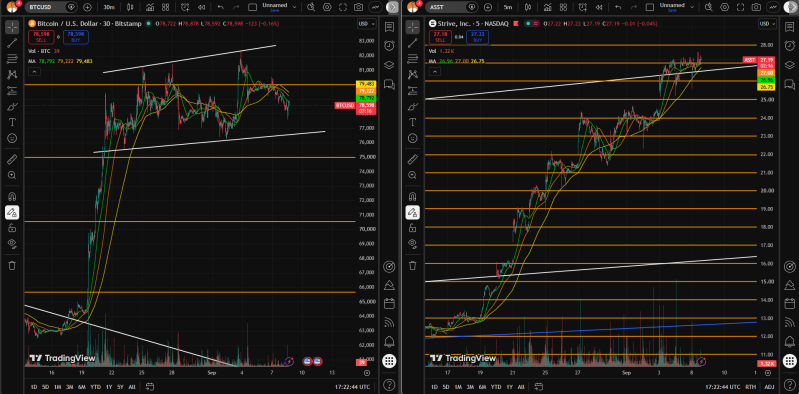Toggle lock all drawings in BTCUSD toolbar
This screenshot has height=394, width=799.
click(x=12, y=228)
